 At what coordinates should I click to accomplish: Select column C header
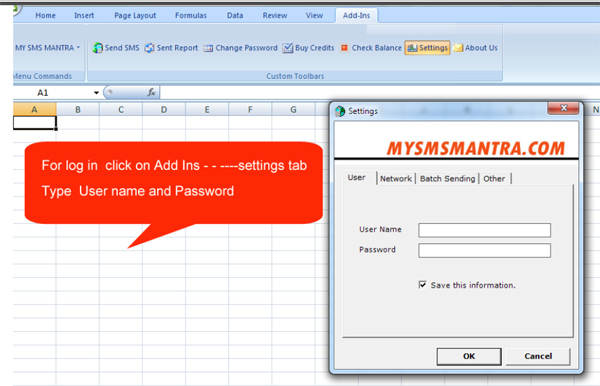point(121,109)
